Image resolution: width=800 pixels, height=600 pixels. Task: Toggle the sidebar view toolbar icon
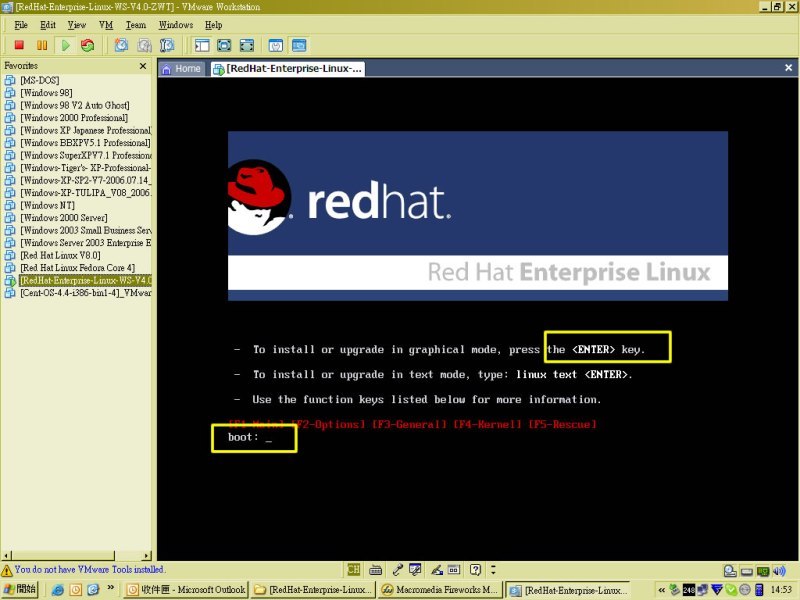point(202,45)
